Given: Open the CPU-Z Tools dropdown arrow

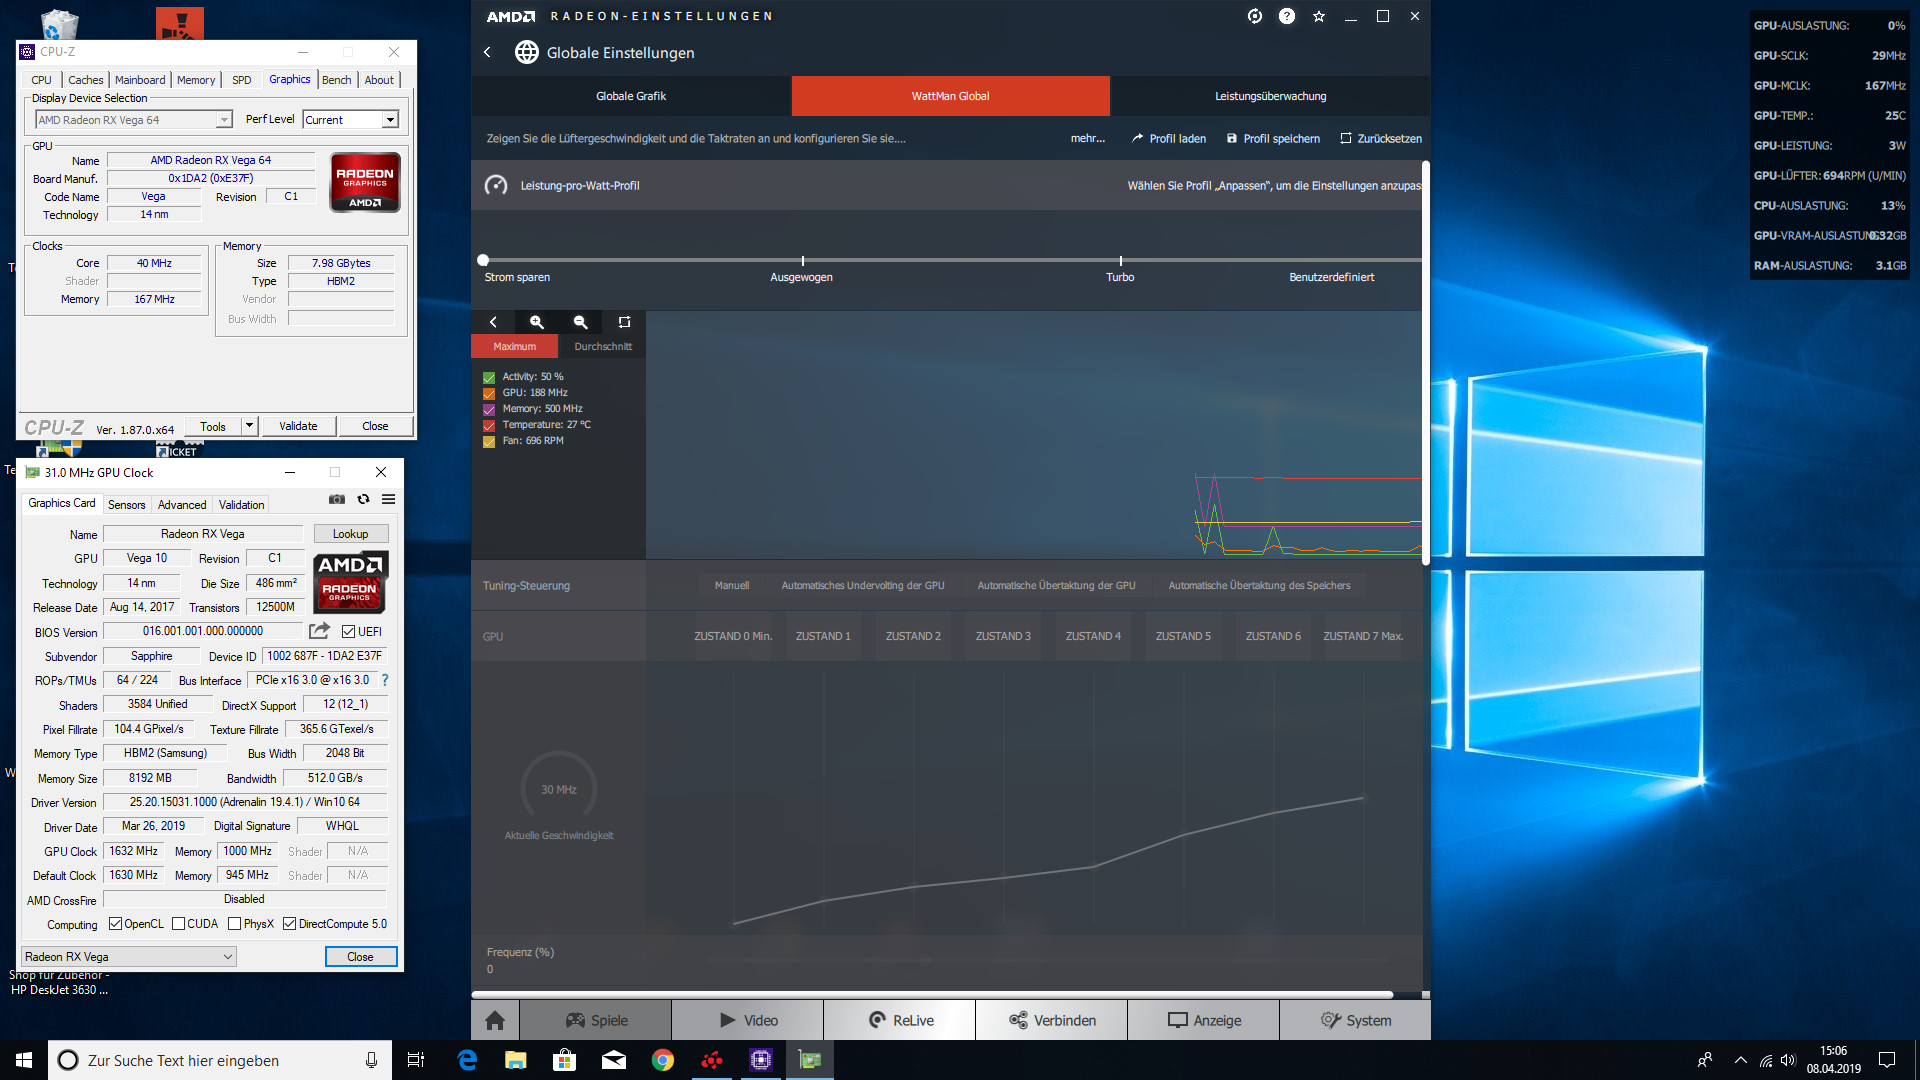Looking at the screenshot, I should point(250,426).
